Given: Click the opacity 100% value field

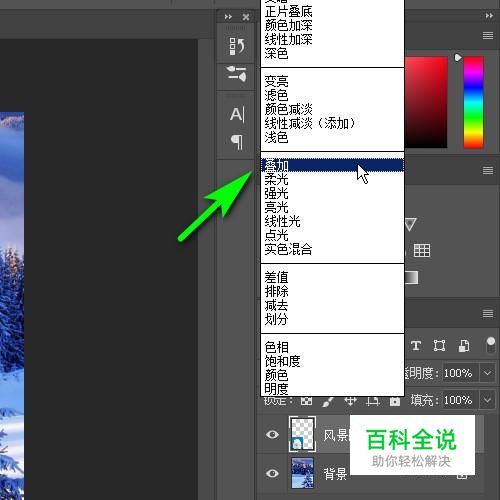Looking at the screenshot, I should pyautogui.click(x=461, y=373).
